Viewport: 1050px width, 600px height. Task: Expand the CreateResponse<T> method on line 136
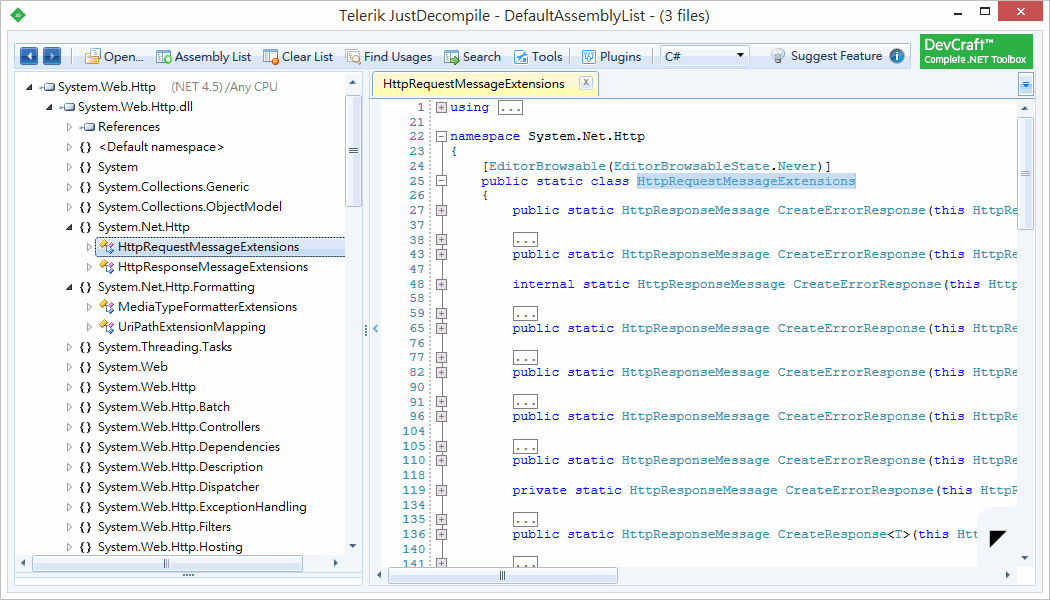(441, 534)
